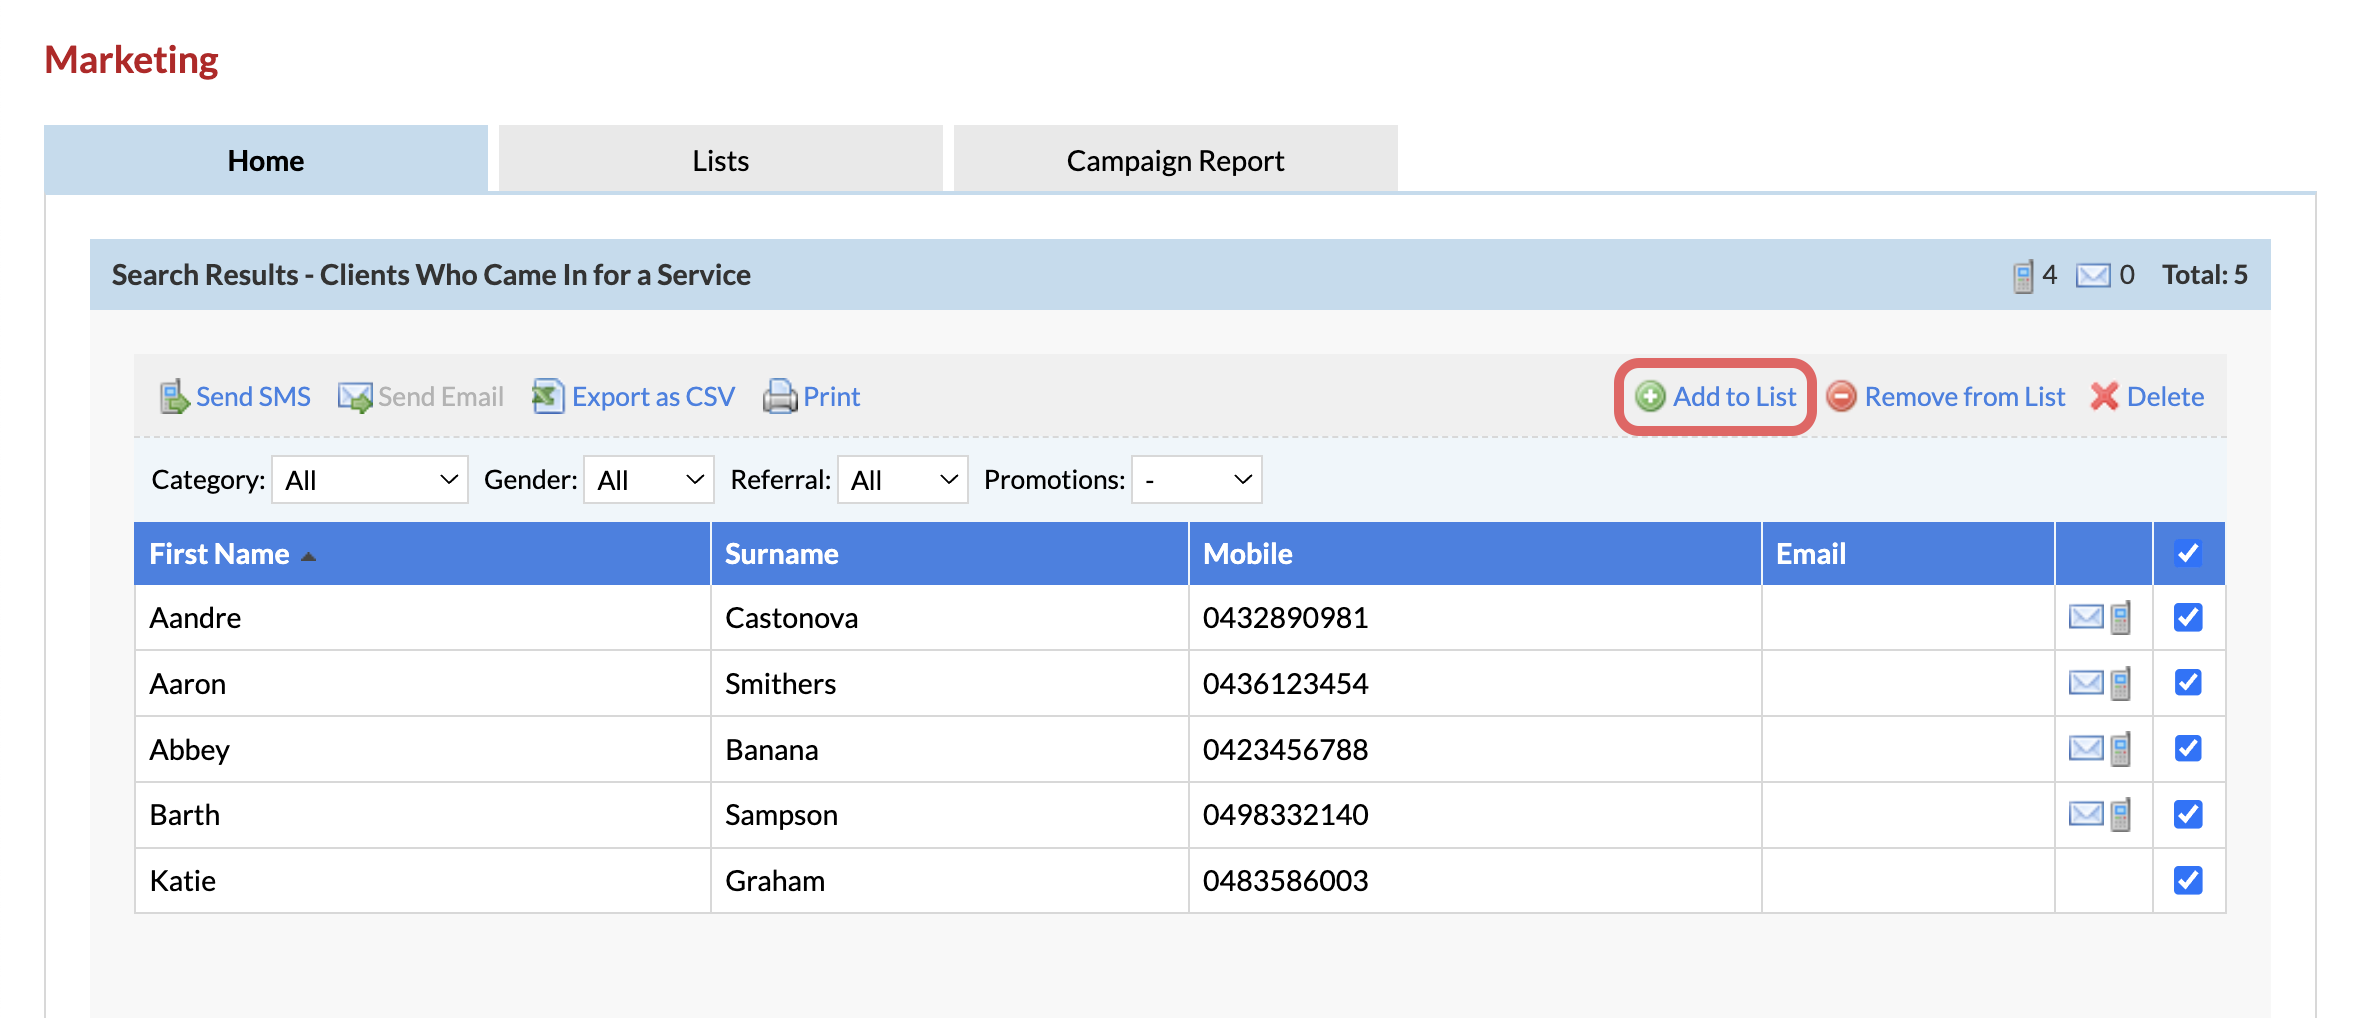Click mobile number 0436123454

pos(1286,684)
